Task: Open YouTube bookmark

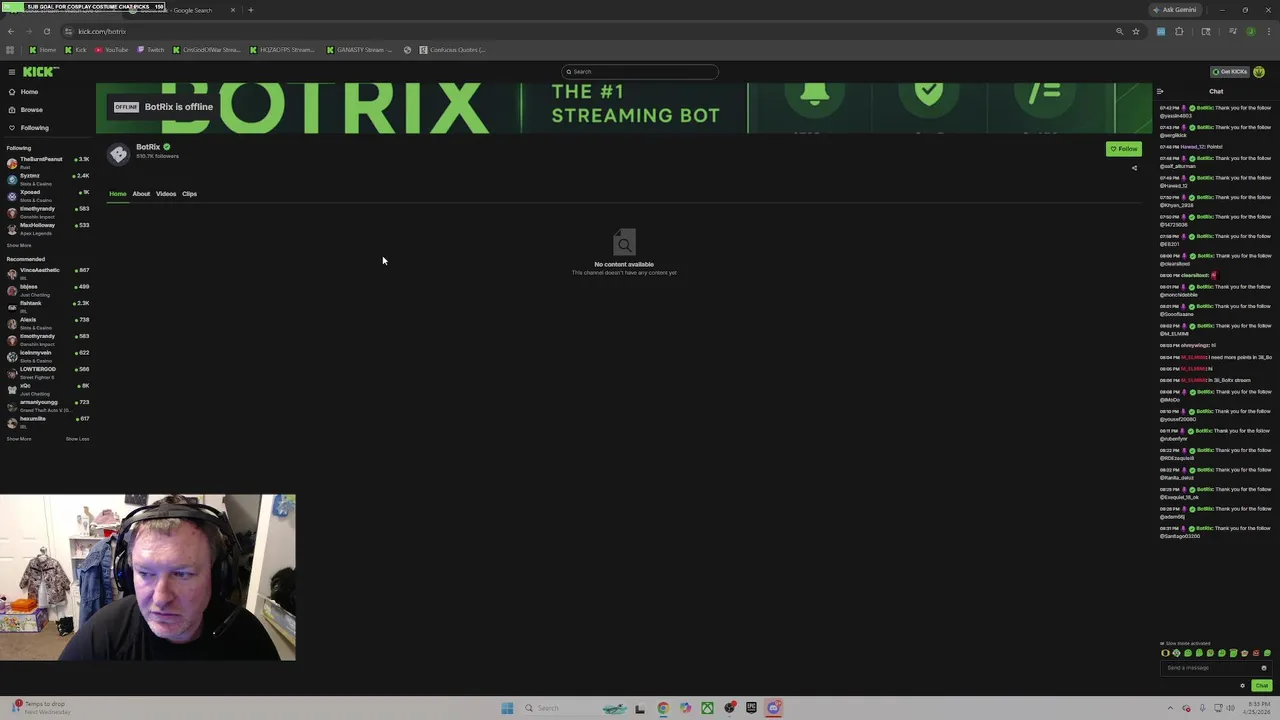Action: [111, 50]
